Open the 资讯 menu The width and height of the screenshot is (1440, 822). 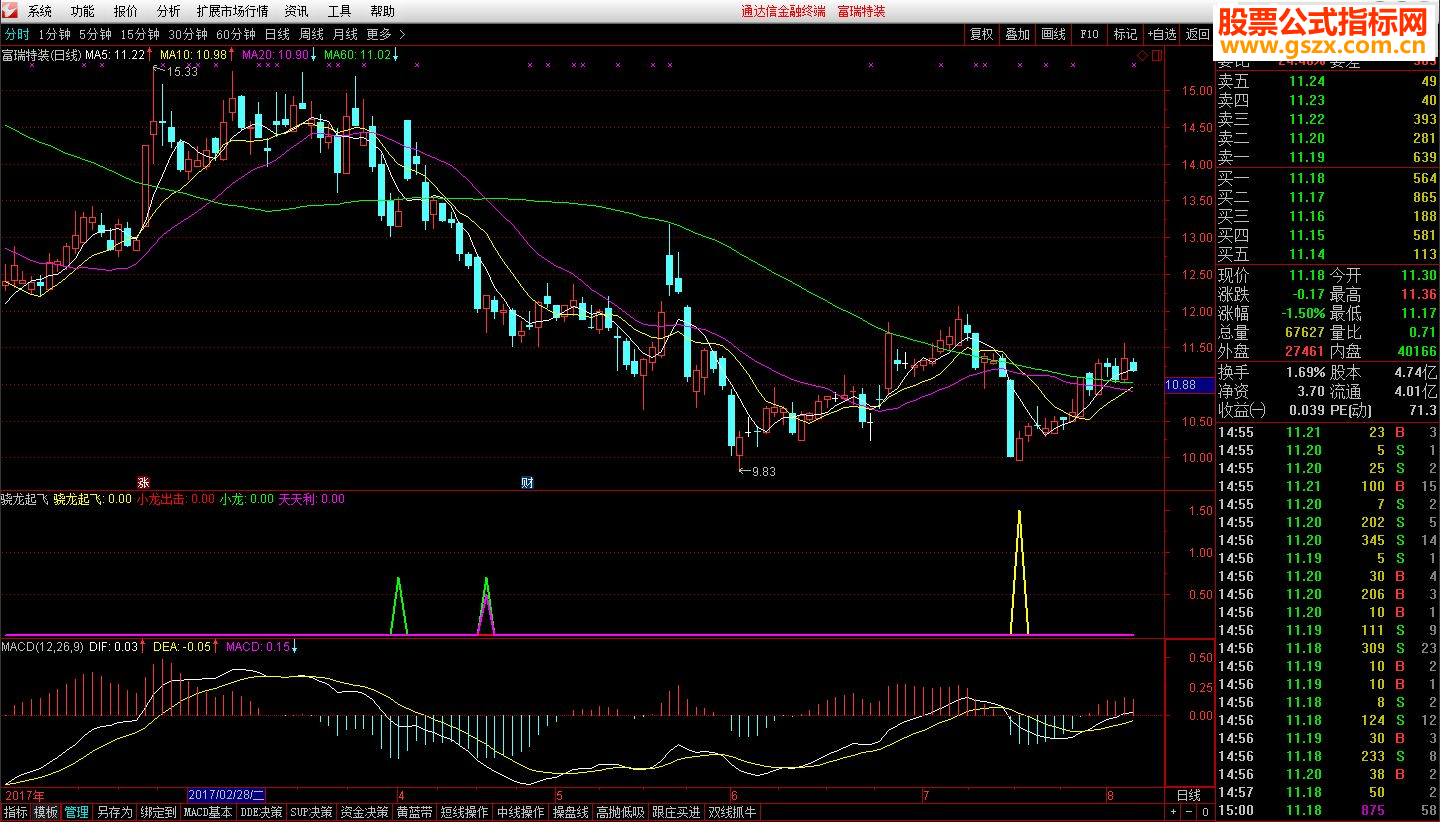tap(296, 11)
